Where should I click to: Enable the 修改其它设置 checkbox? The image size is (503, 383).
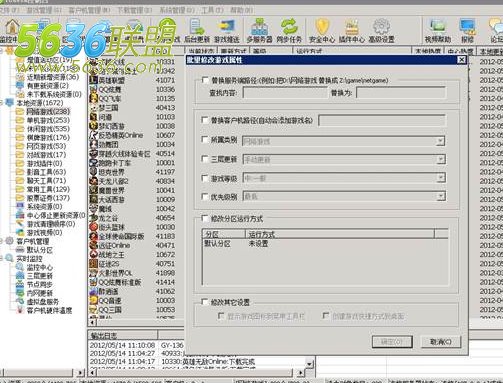pos(205,302)
